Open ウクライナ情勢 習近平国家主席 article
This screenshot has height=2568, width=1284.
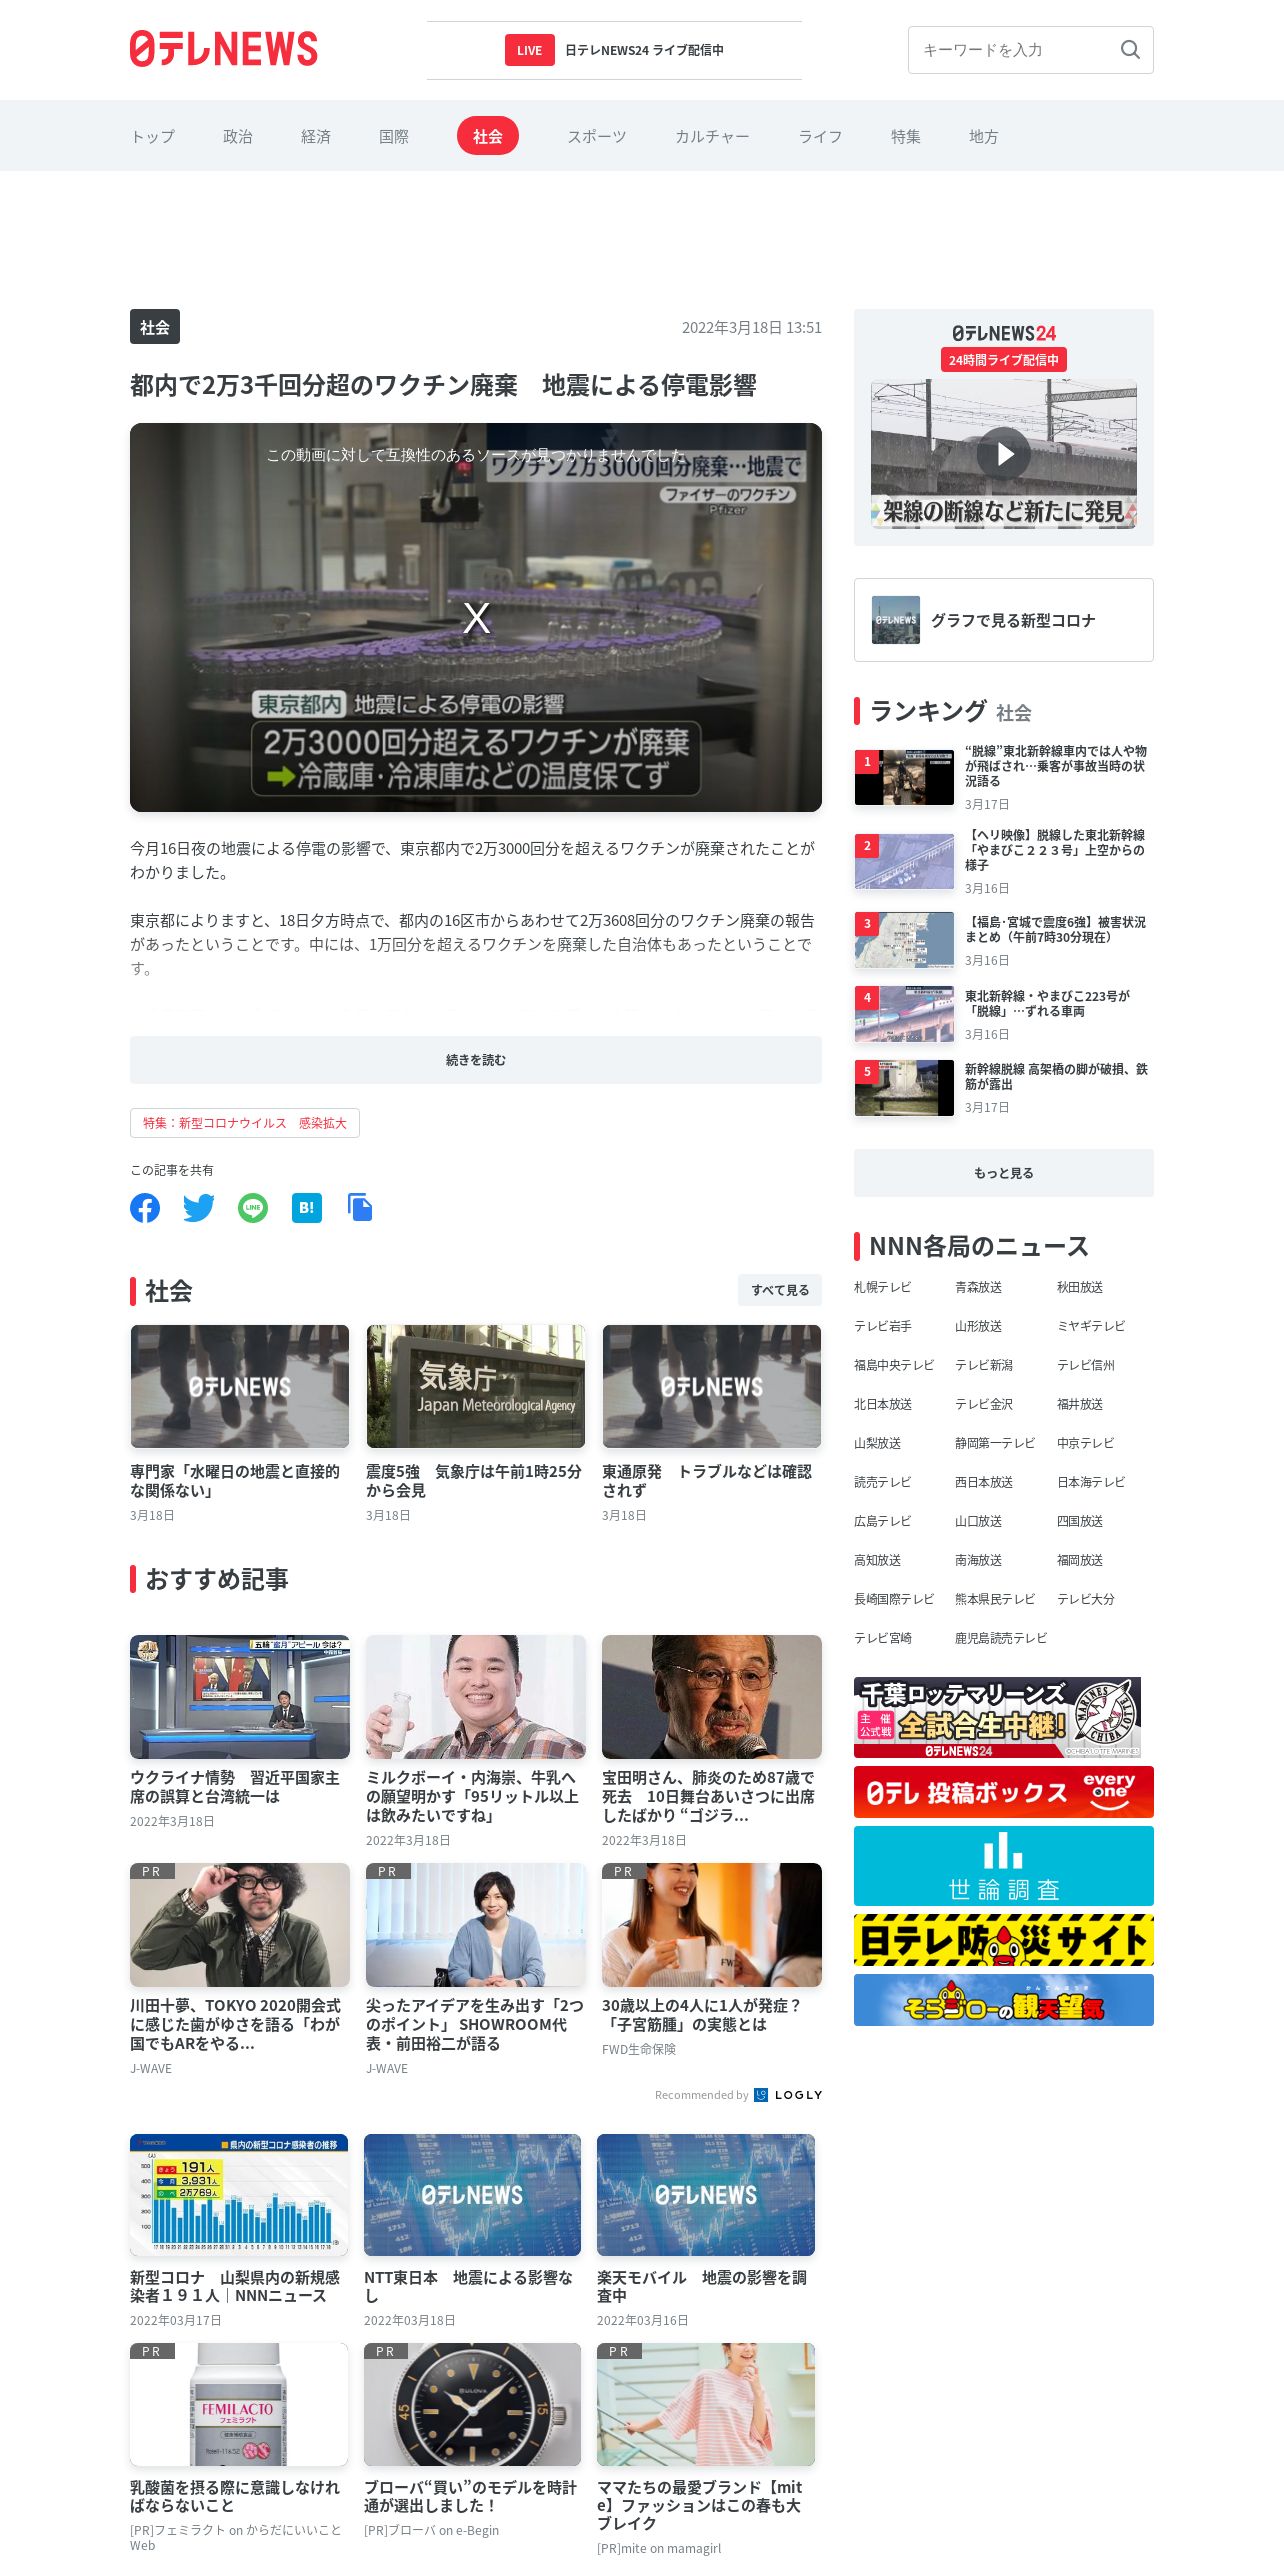coord(240,1732)
